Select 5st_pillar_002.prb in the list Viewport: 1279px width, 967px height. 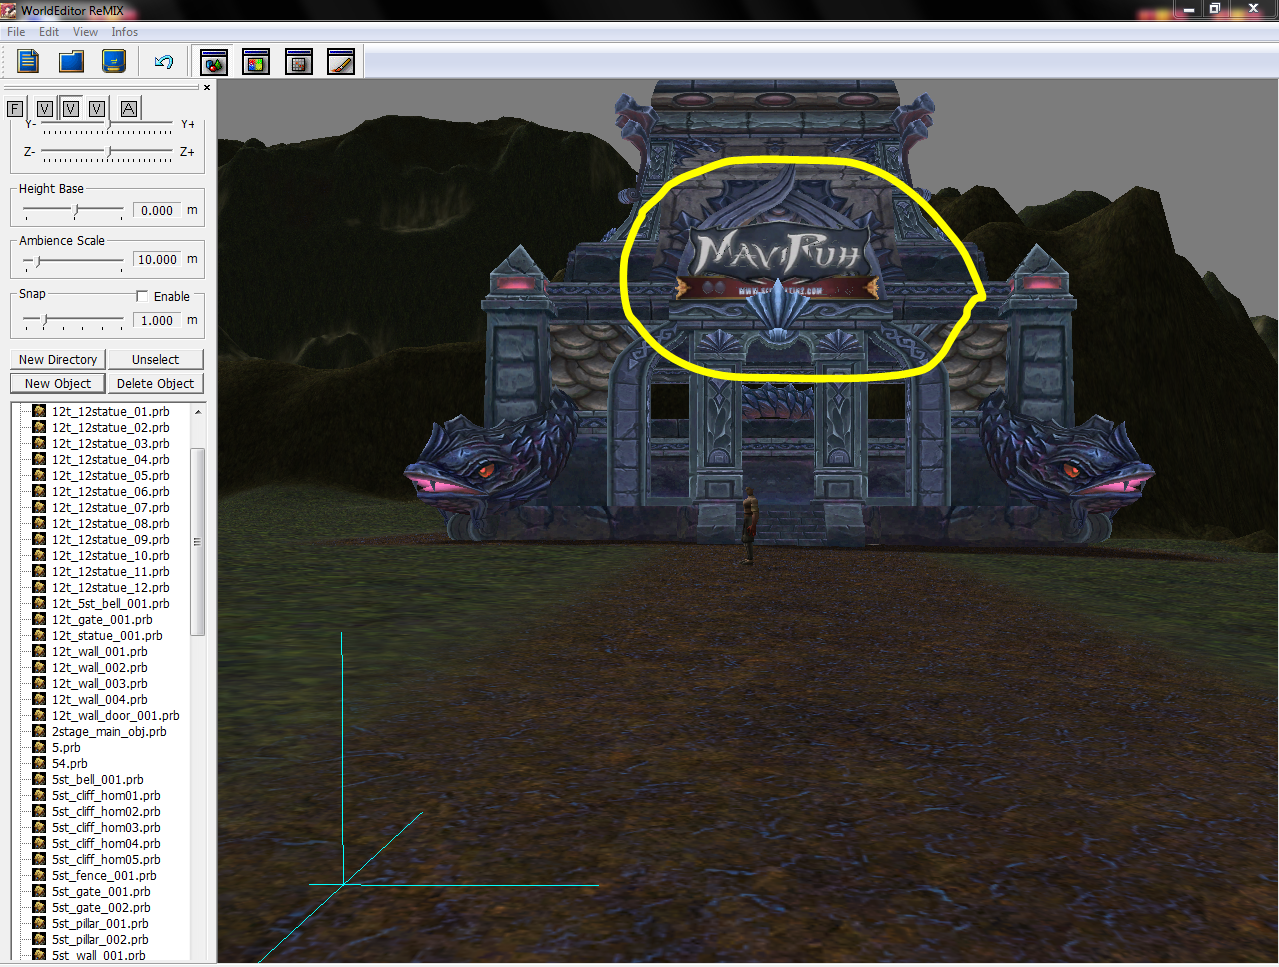coord(100,939)
